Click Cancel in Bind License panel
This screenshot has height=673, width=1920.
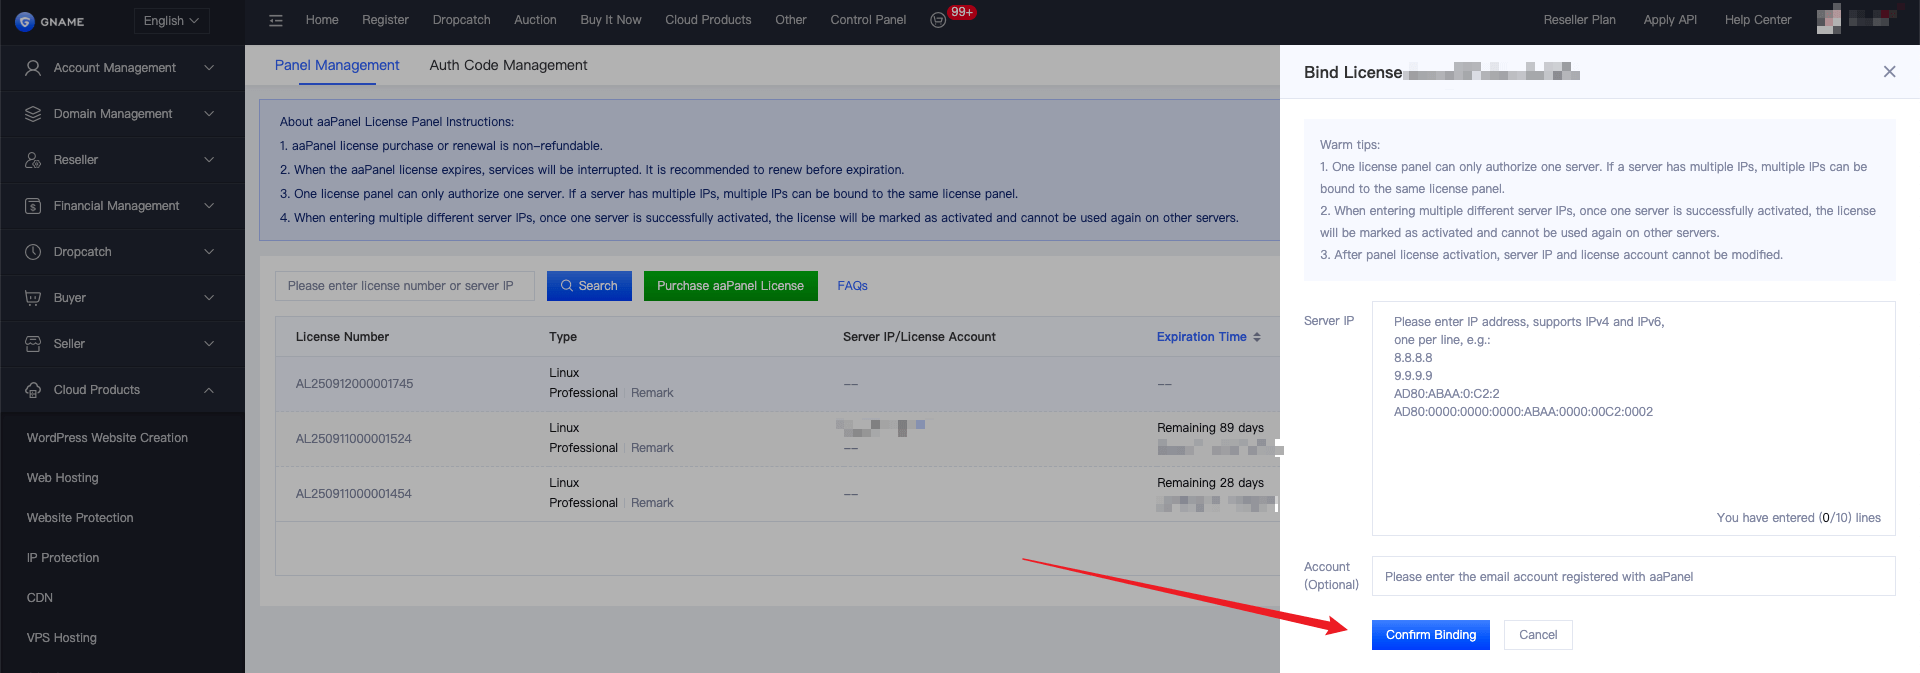(x=1538, y=635)
